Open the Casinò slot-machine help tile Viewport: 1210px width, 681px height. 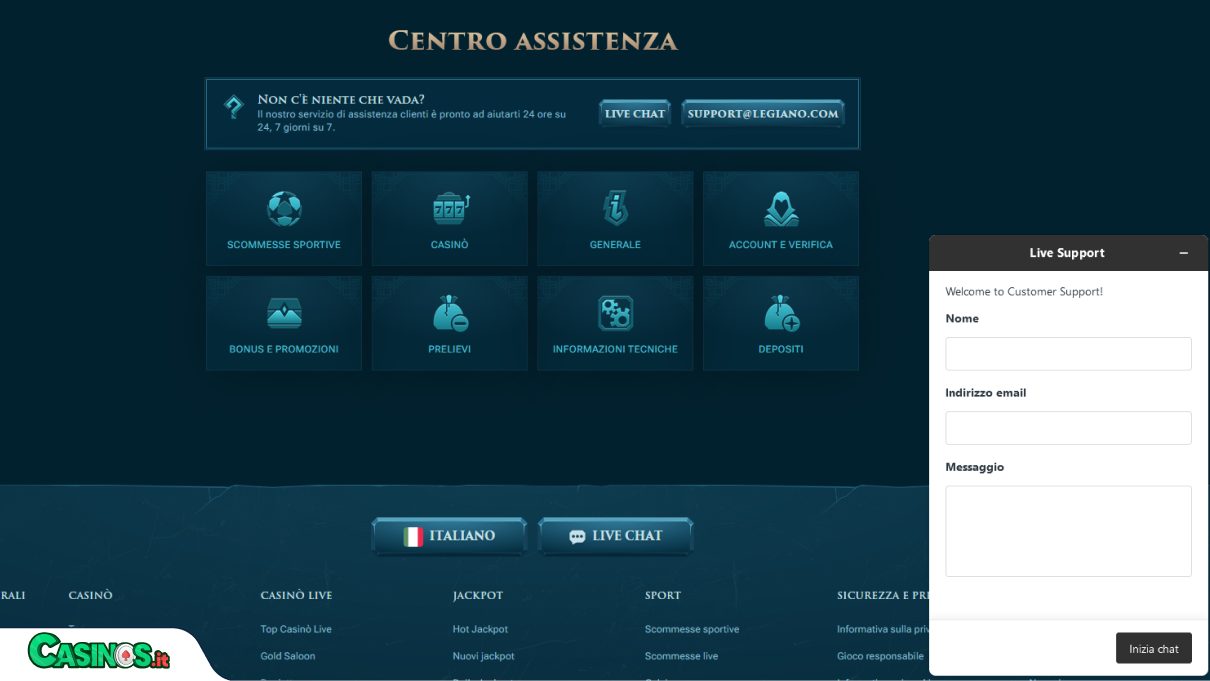pos(450,218)
